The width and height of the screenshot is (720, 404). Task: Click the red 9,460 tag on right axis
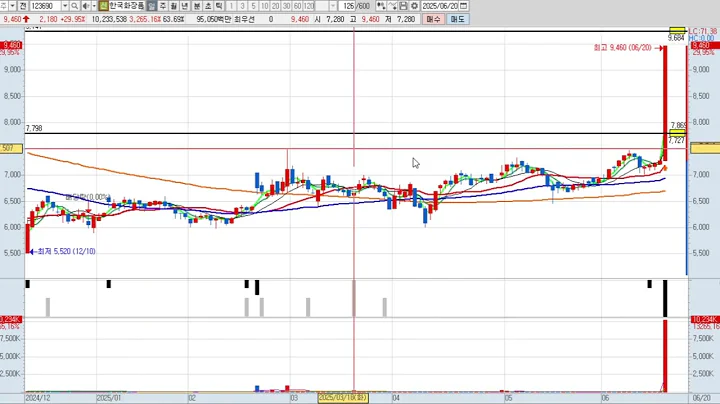703,45
